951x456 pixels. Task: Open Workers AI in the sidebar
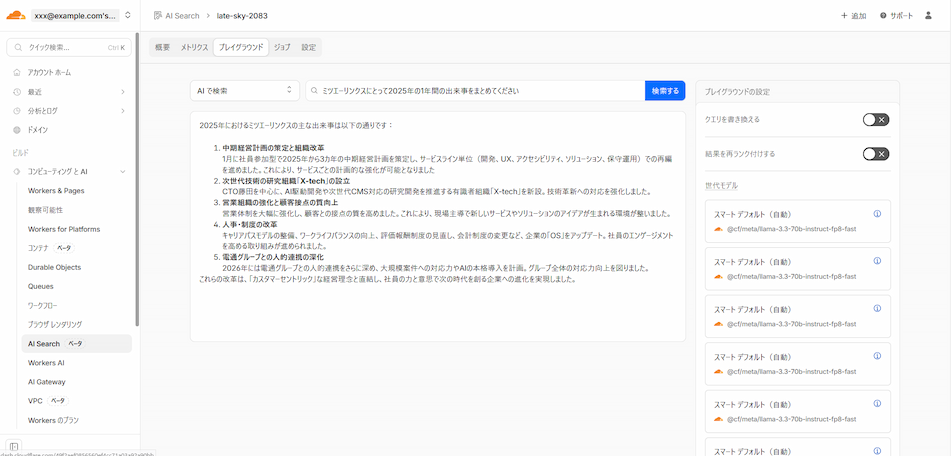[x=46, y=362]
